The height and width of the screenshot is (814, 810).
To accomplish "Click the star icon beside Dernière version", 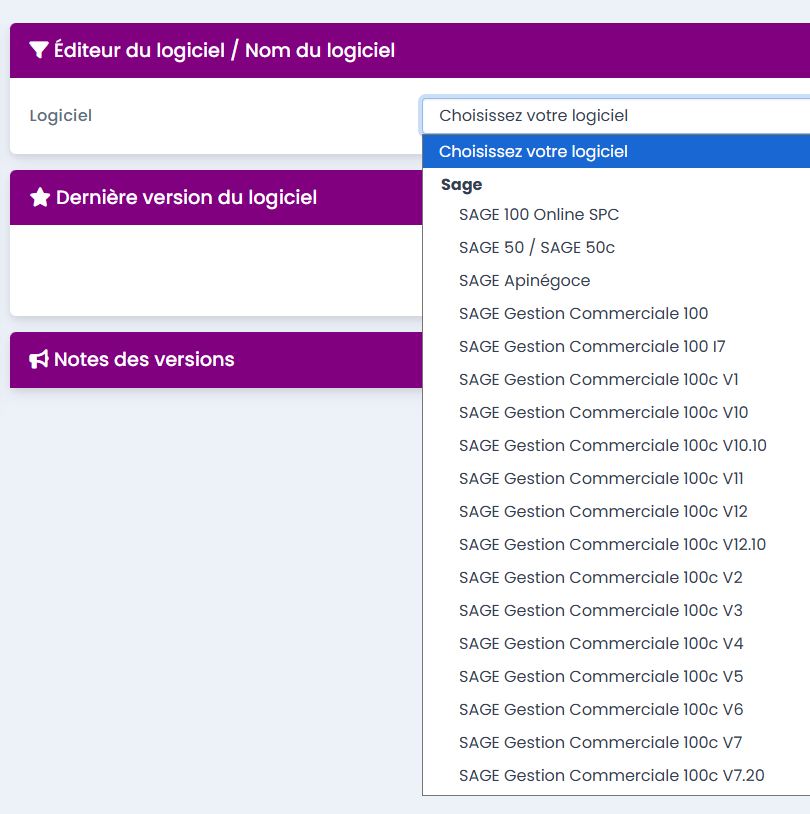I will coord(40,197).
